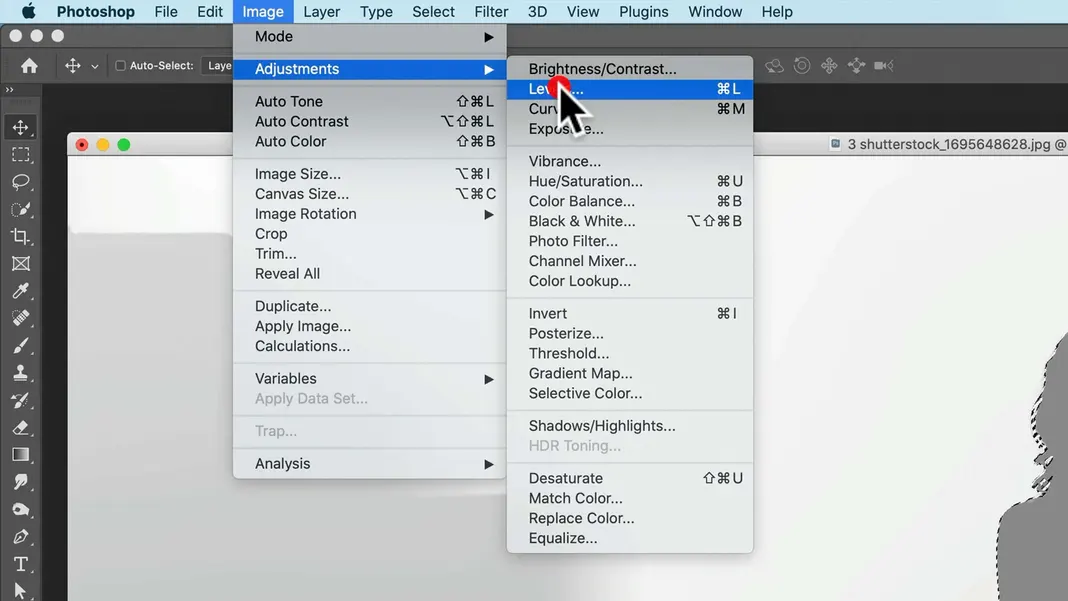1068x601 pixels.
Task: Click the 3D slide icon
Action: click(856, 65)
